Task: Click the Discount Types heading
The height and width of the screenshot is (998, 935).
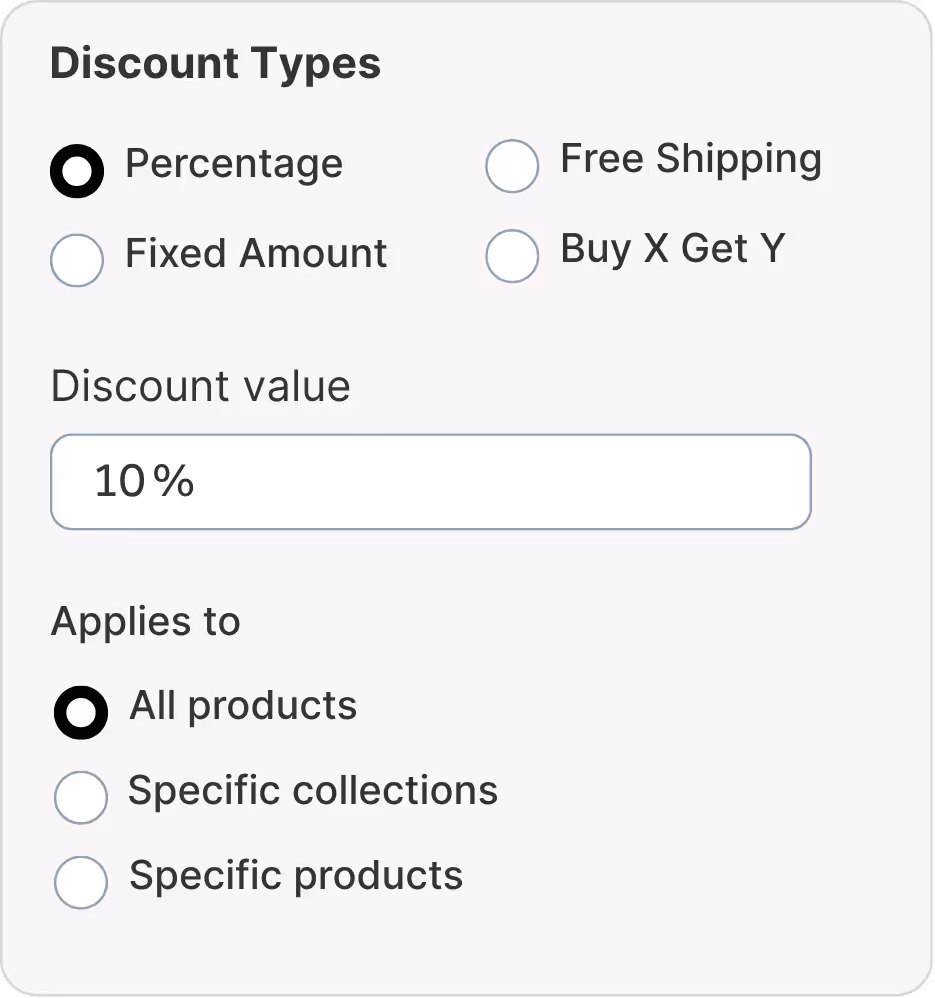Action: coord(216,62)
